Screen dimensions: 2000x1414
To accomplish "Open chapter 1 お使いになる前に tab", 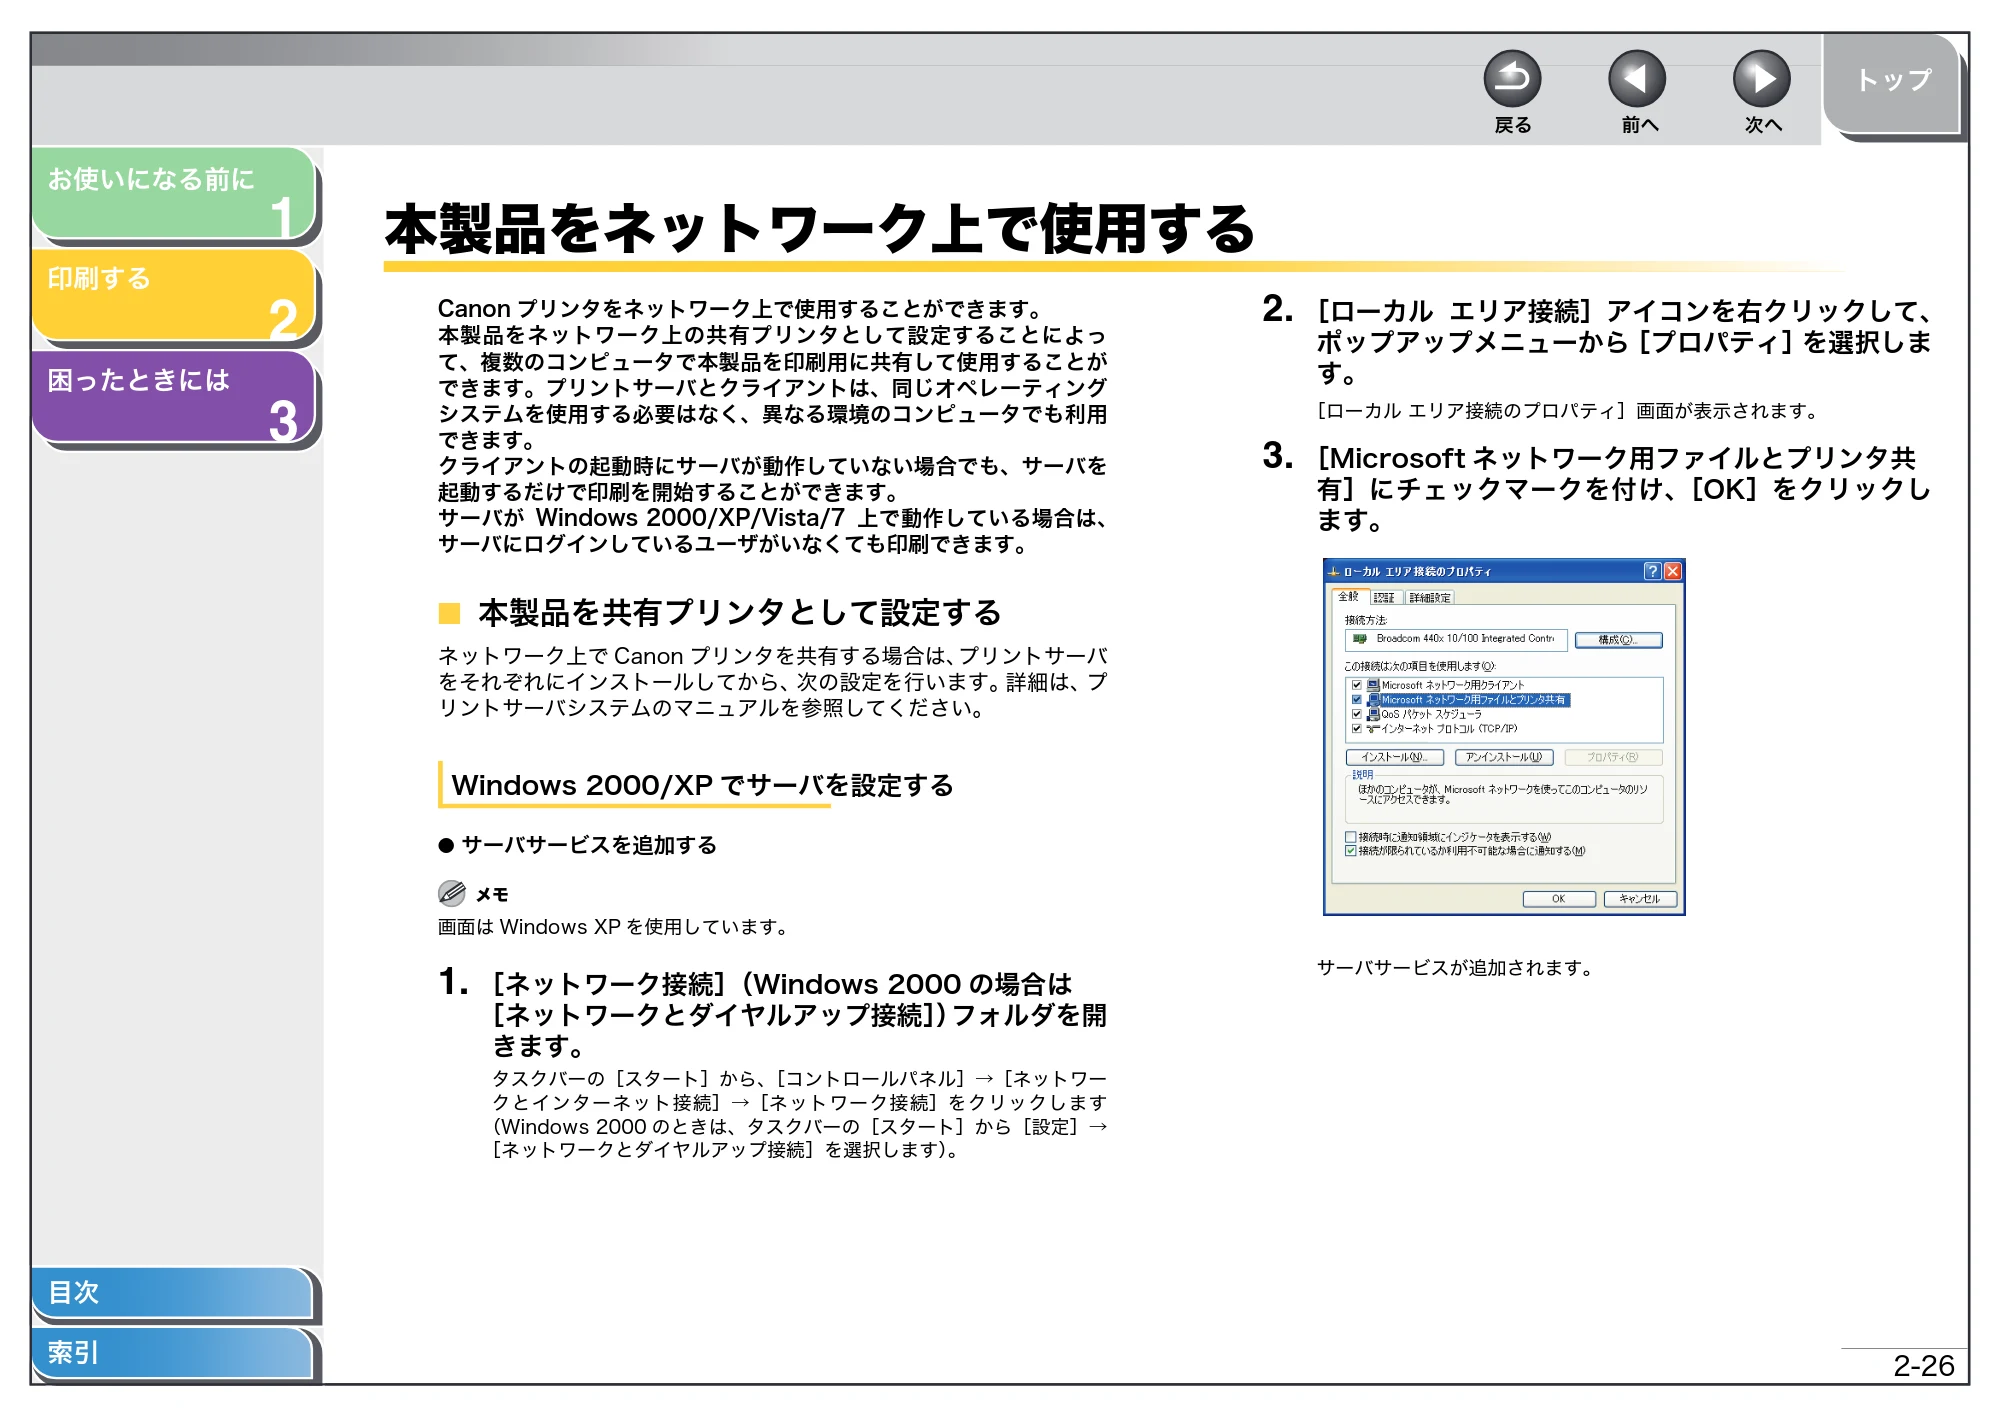I will click(174, 193).
